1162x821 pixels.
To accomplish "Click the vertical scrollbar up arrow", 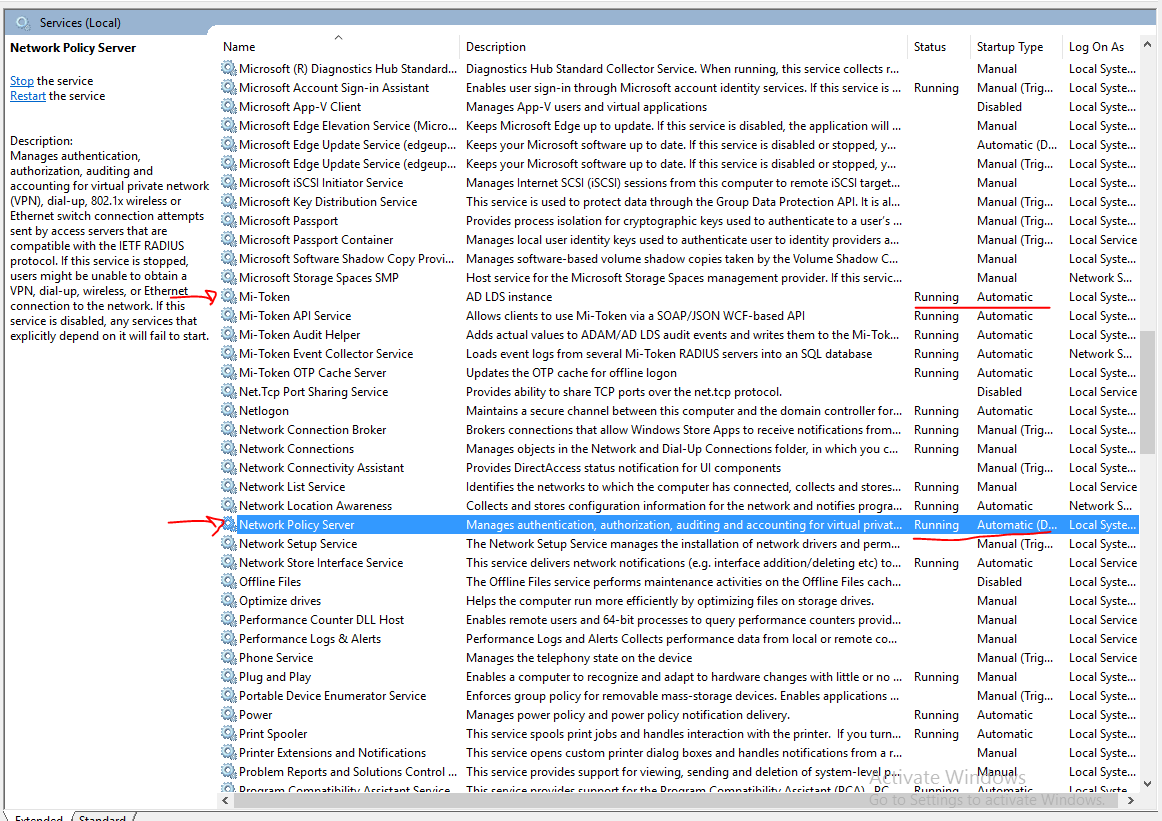I will click(1147, 44).
